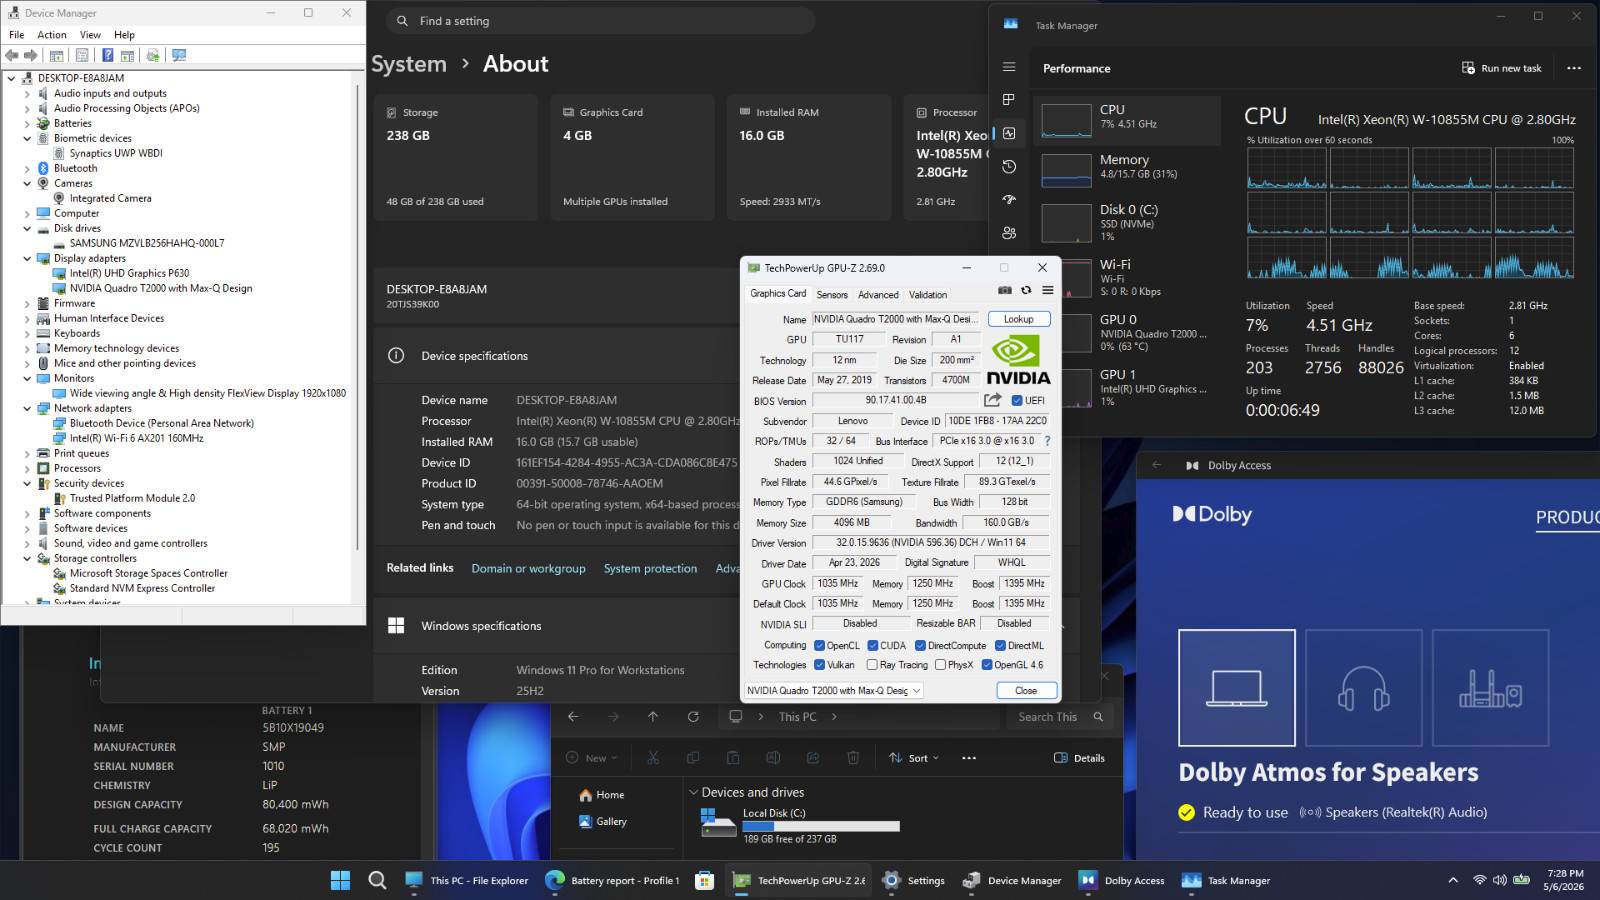
Task: Click Scan for hardware changes in Device Manager toolbar
Action: (179, 55)
